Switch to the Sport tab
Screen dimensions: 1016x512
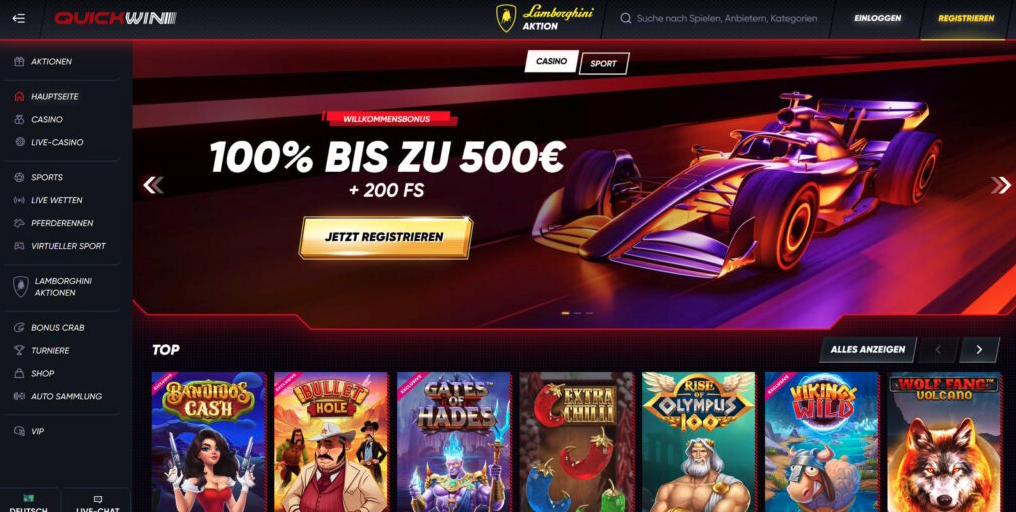click(604, 64)
